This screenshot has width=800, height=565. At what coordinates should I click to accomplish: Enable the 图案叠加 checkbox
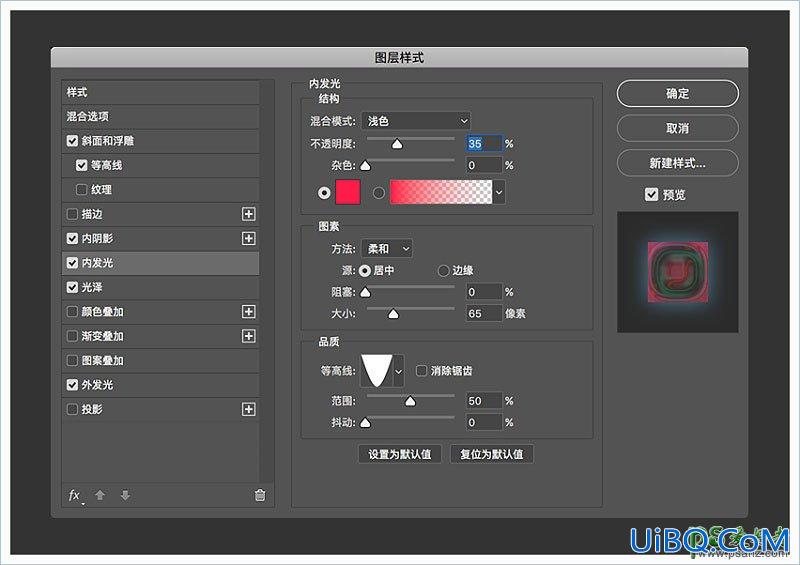click(x=72, y=360)
